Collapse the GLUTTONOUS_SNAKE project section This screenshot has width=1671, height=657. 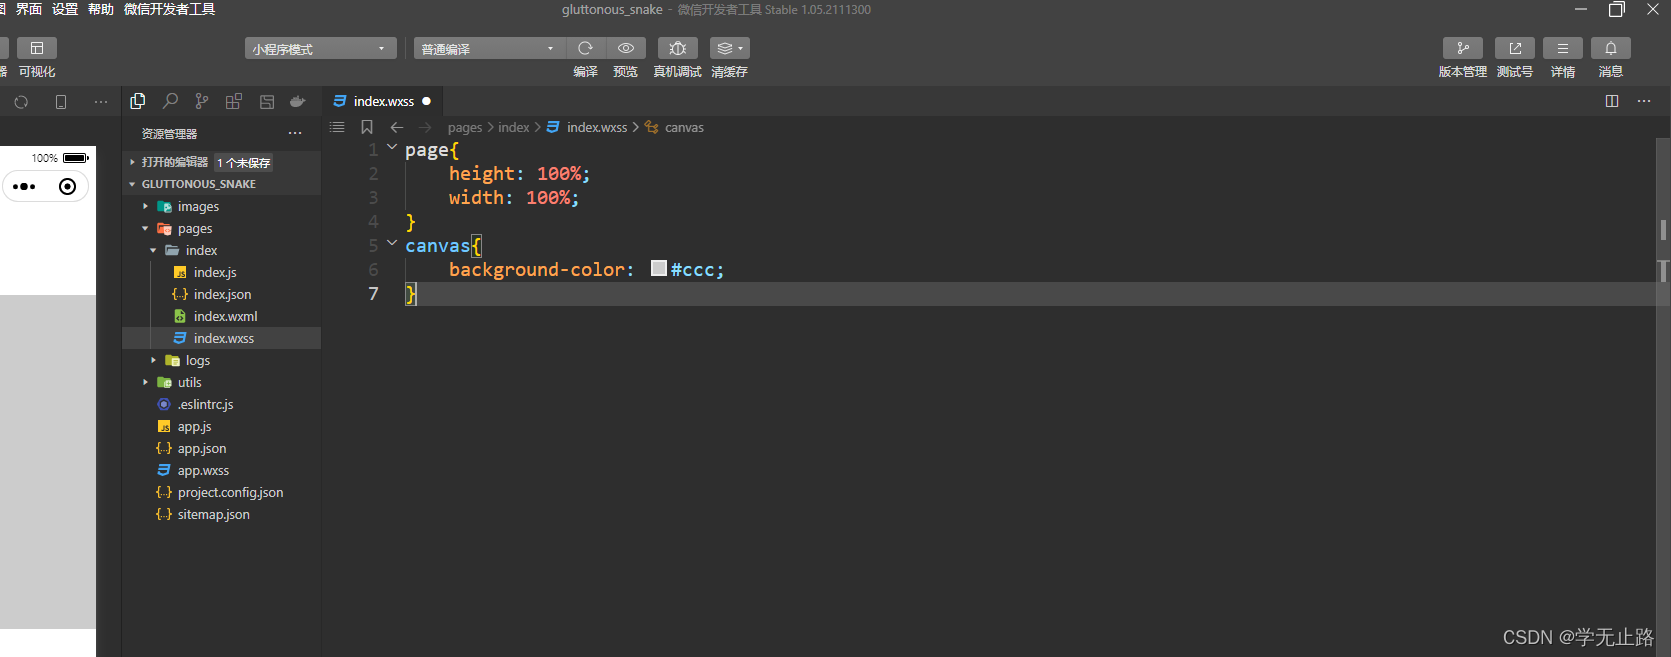(132, 184)
